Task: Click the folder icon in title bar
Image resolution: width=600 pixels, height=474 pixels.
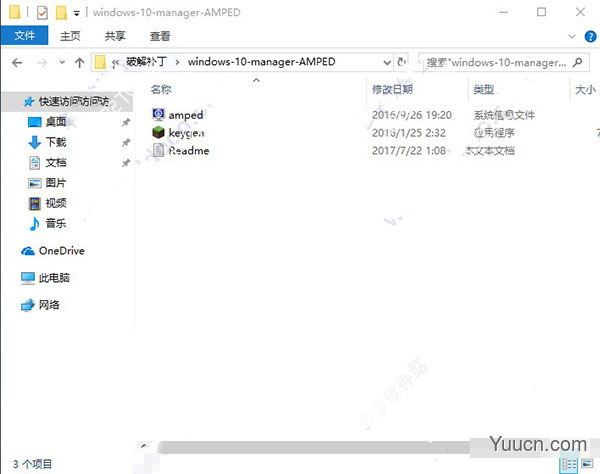Action: (x=15, y=12)
